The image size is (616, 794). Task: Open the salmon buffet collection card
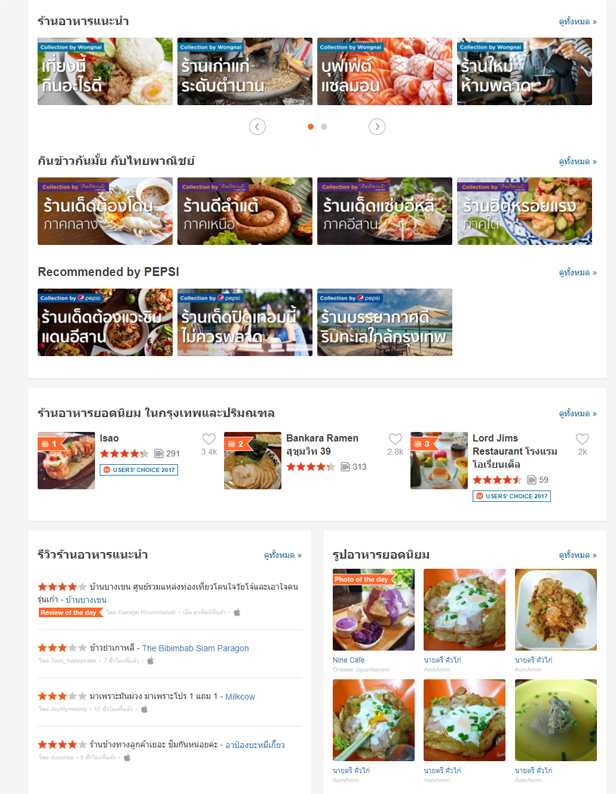click(384, 71)
